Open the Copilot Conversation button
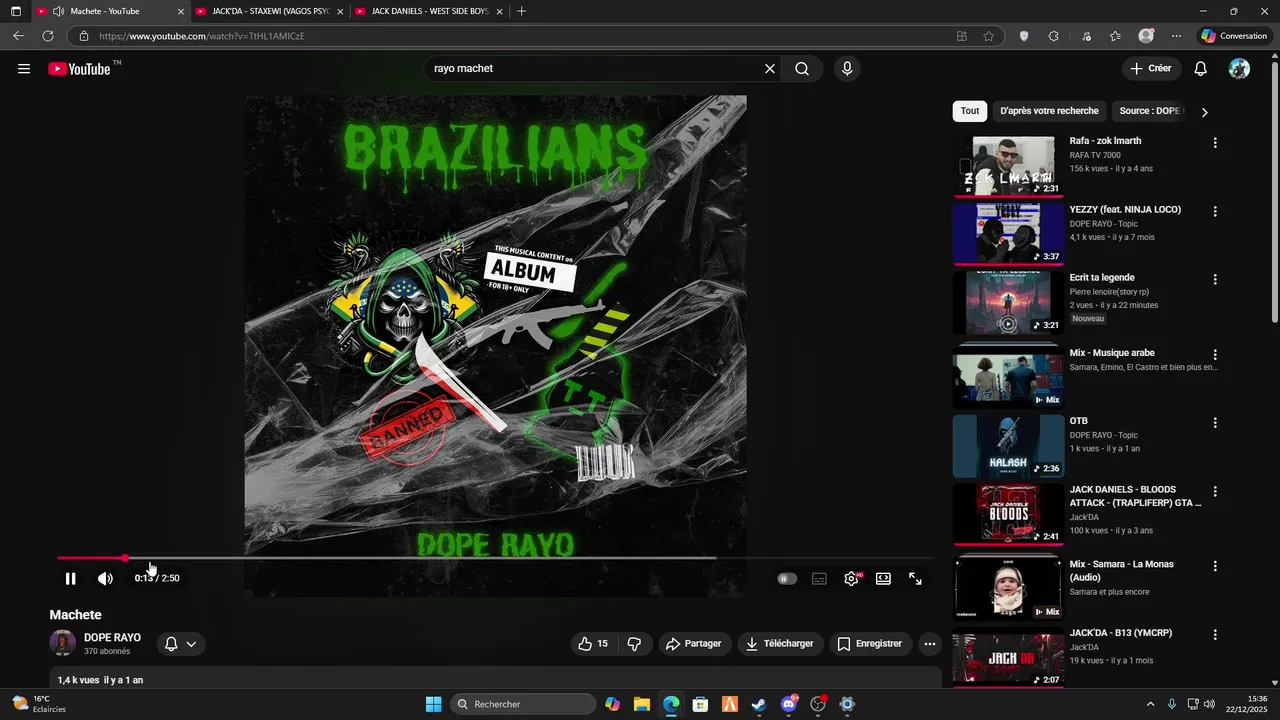Viewport: 1280px width, 720px height. point(1234,36)
